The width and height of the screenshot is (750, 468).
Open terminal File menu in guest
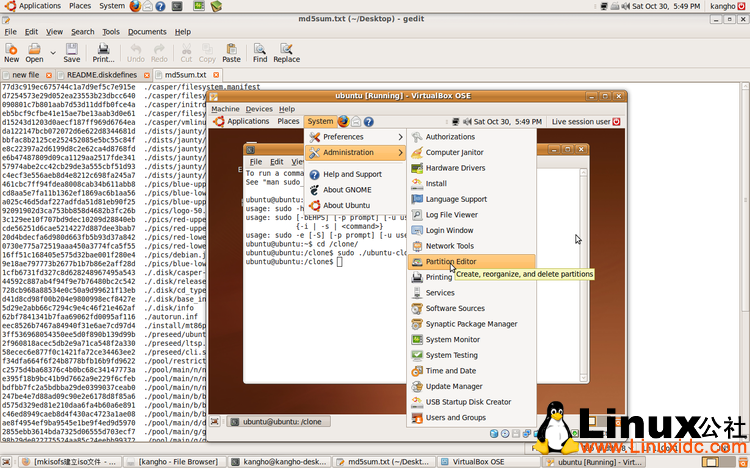pyautogui.click(x=256, y=162)
